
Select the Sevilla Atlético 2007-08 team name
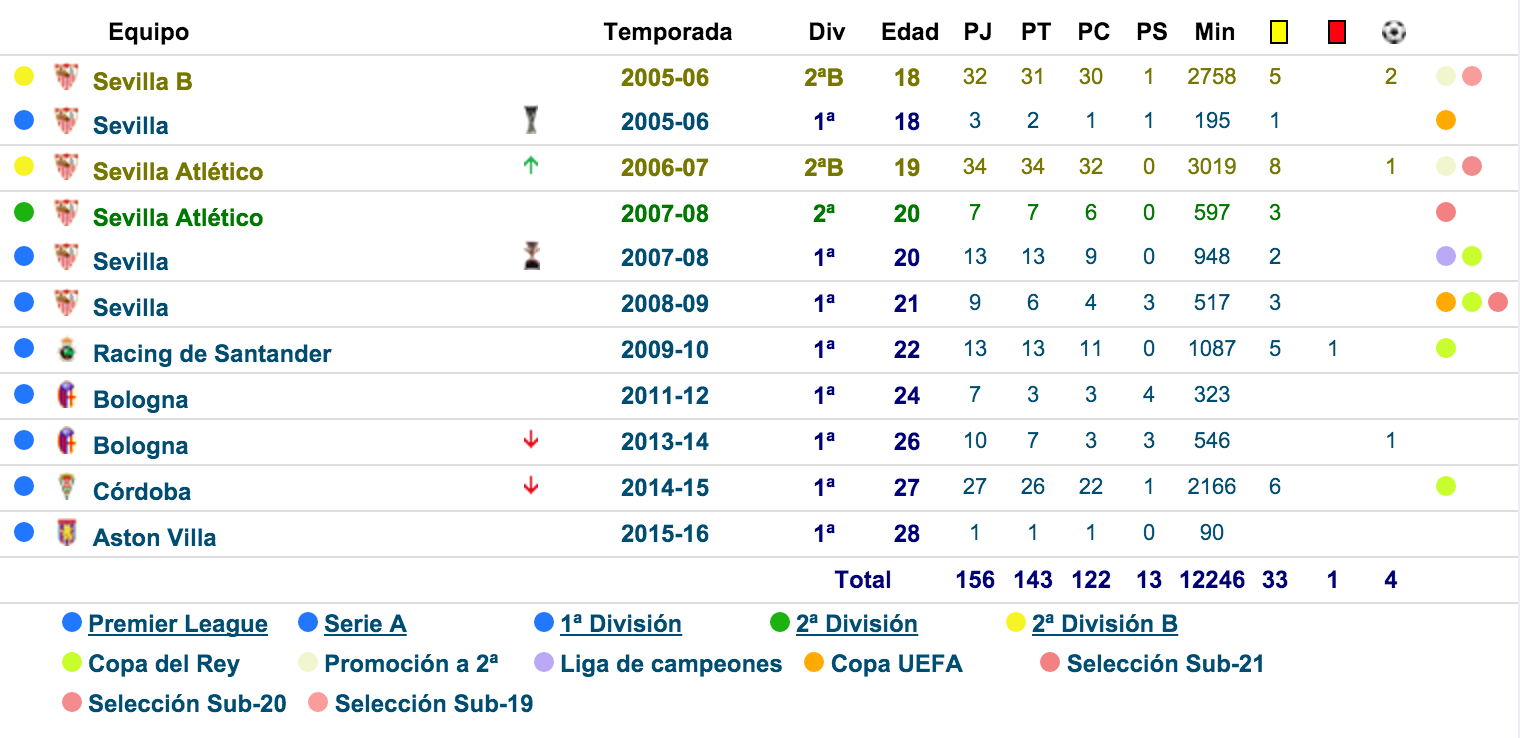pos(178,217)
